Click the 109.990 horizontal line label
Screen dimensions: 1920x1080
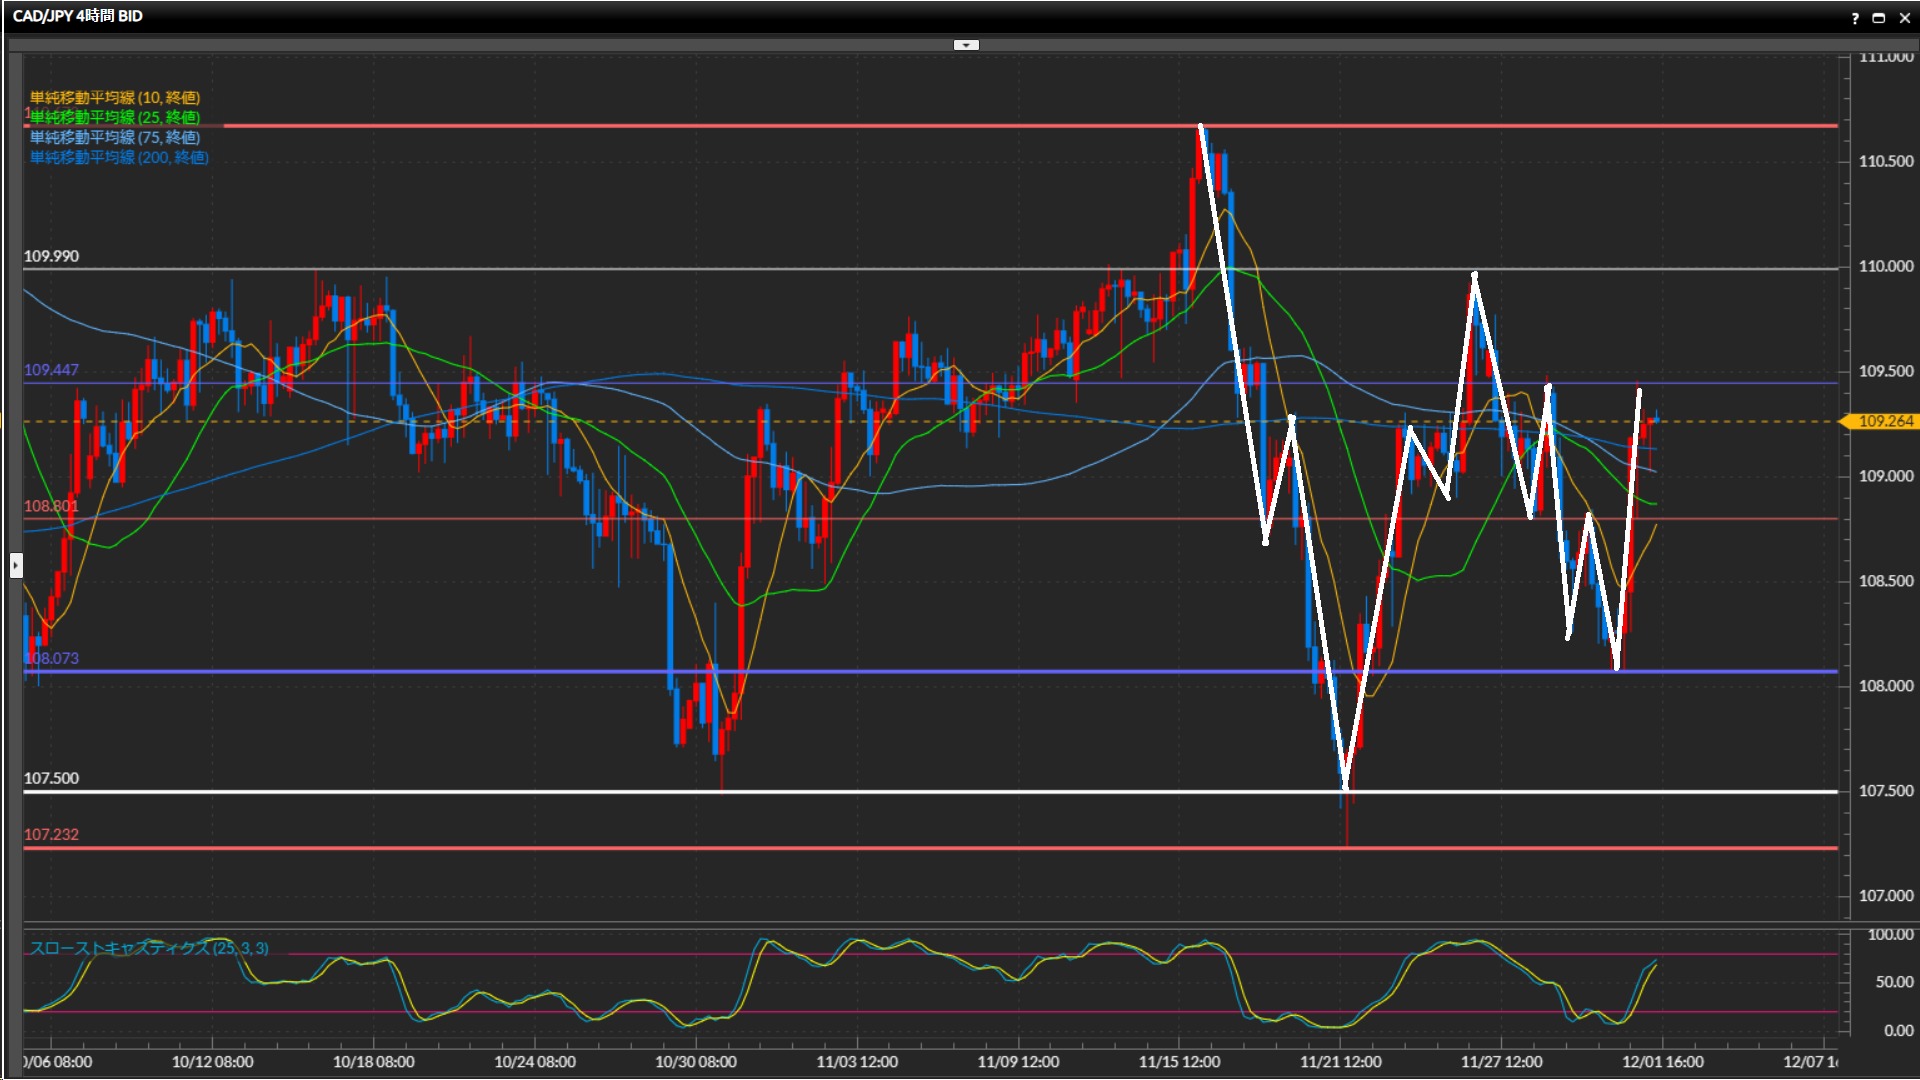(x=51, y=256)
